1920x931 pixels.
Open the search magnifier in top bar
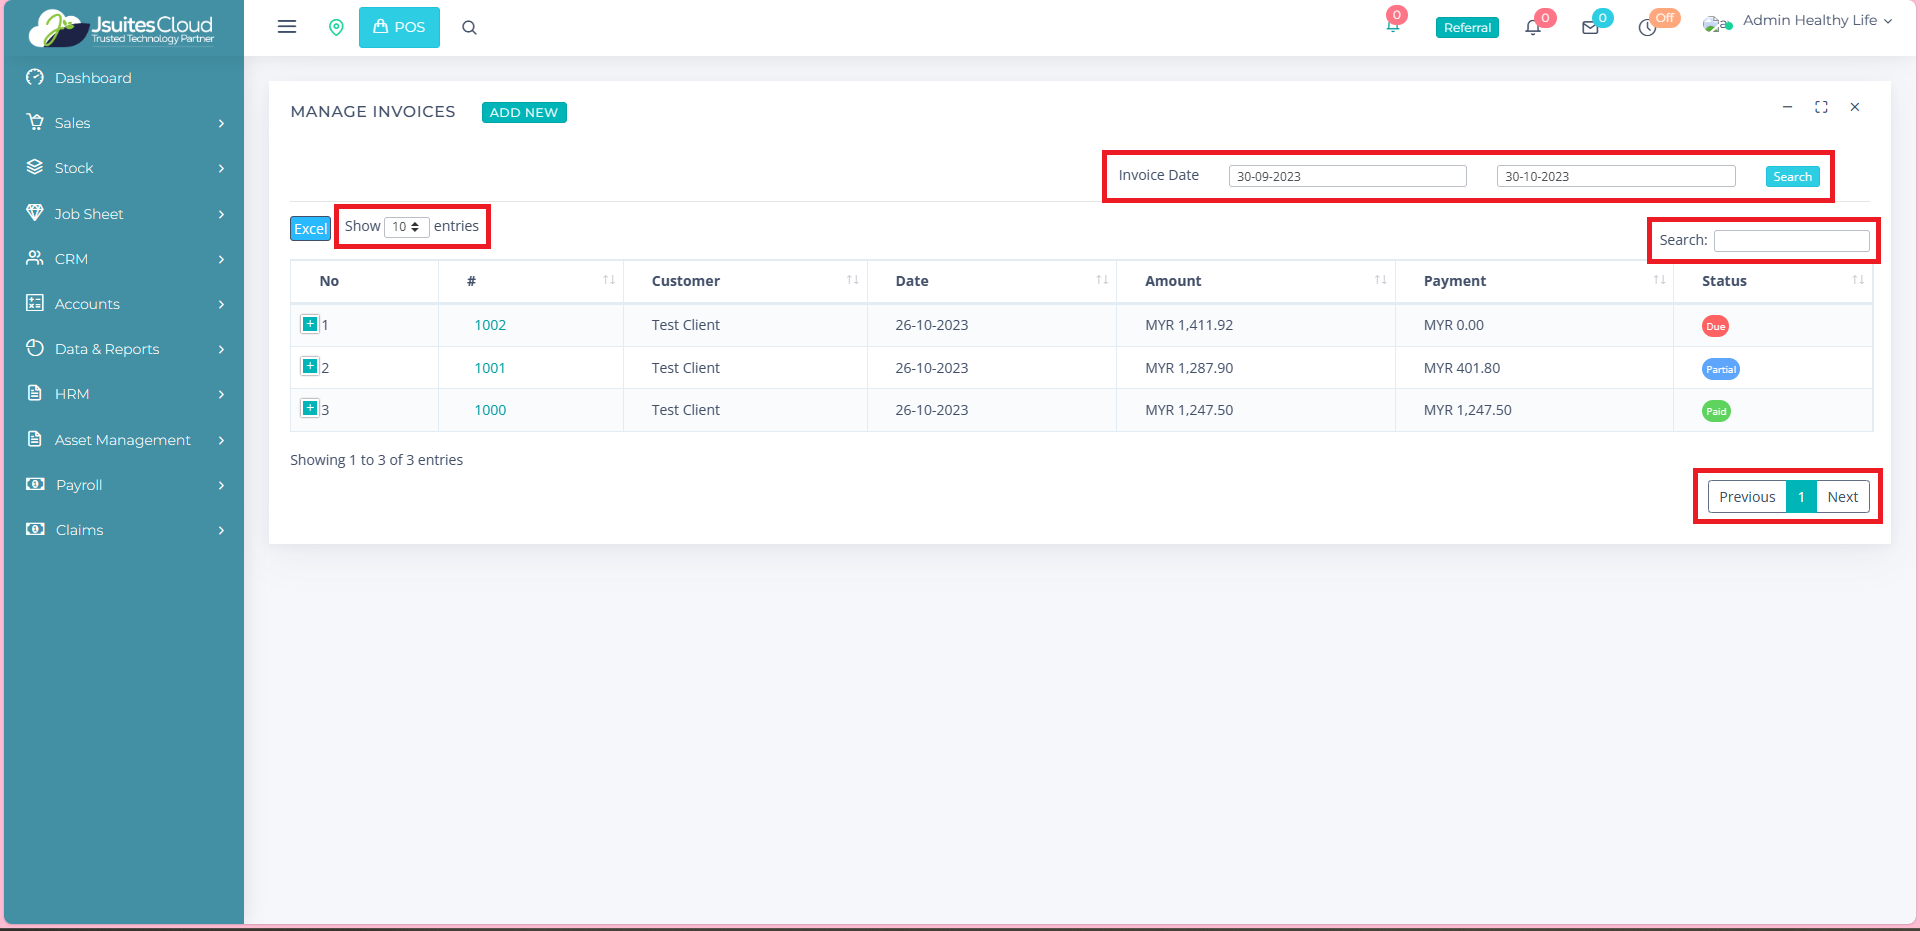click(469, 28)
